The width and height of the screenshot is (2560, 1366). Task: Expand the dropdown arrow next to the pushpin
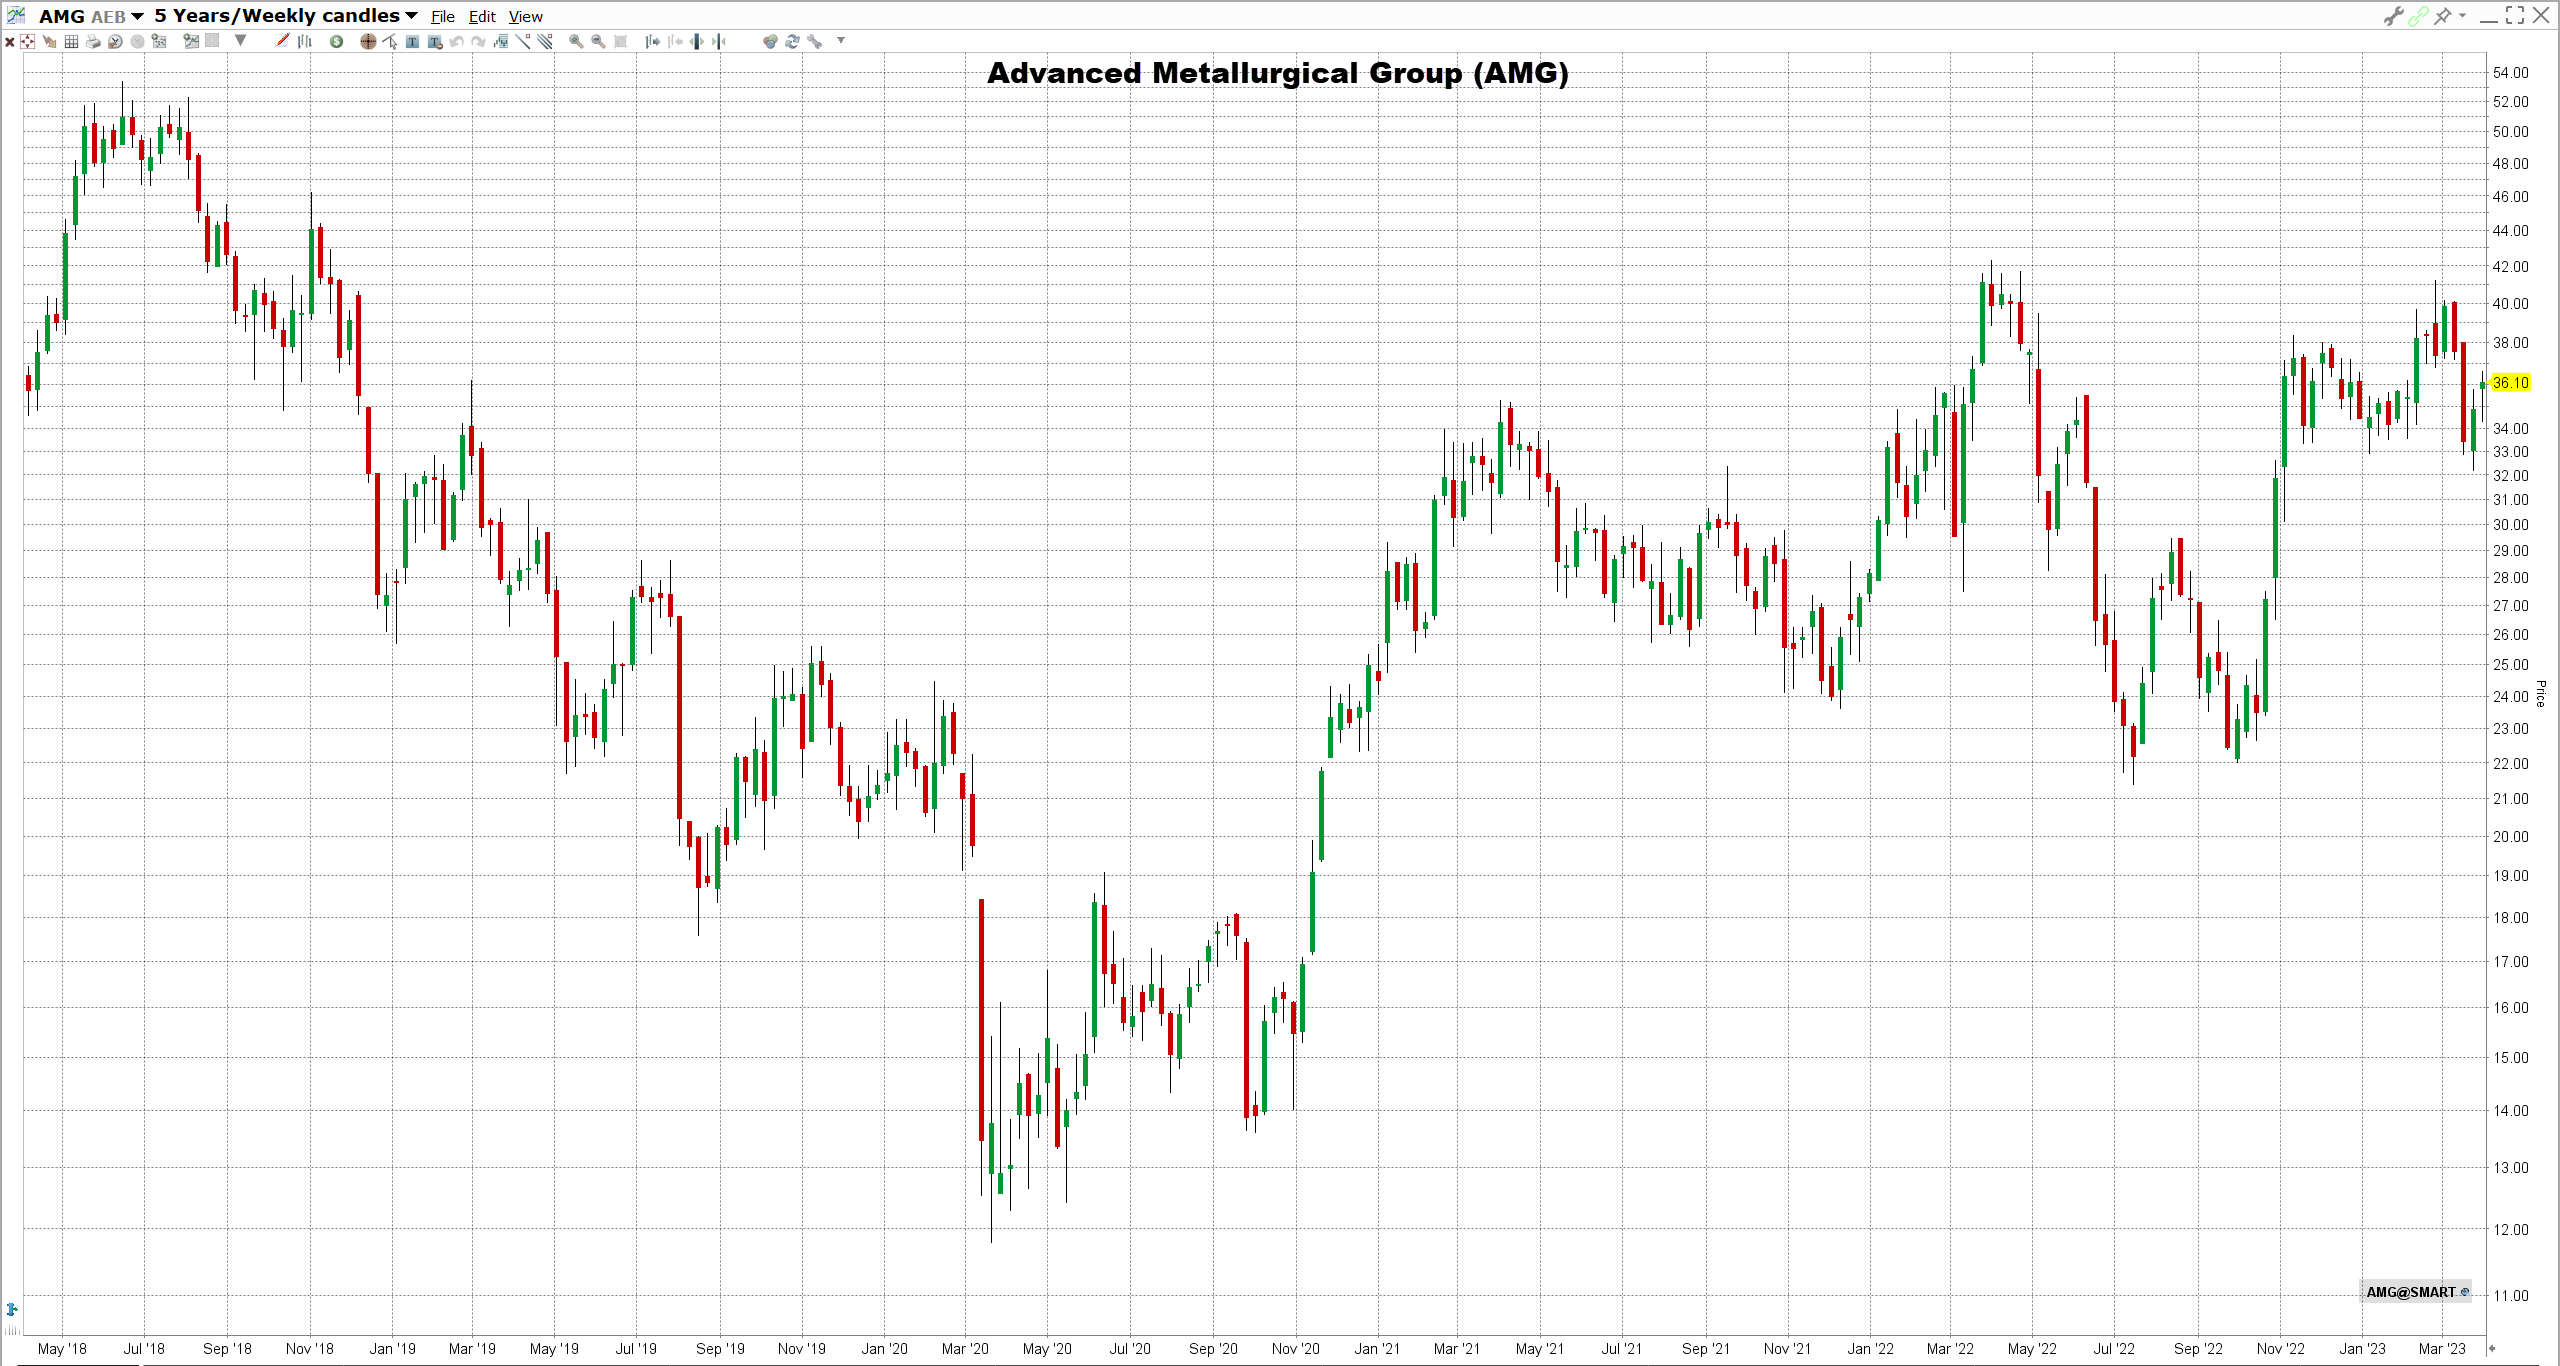pos(2462,16)
